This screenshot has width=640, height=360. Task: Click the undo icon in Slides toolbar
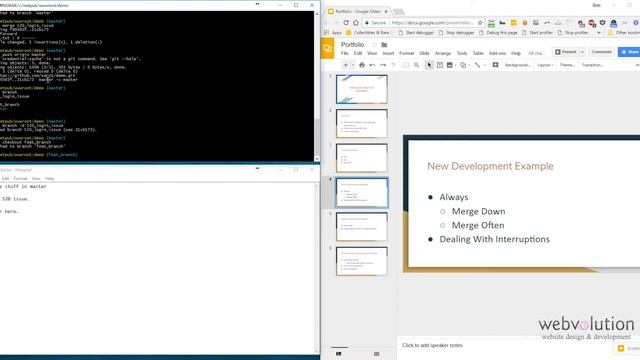372,65
